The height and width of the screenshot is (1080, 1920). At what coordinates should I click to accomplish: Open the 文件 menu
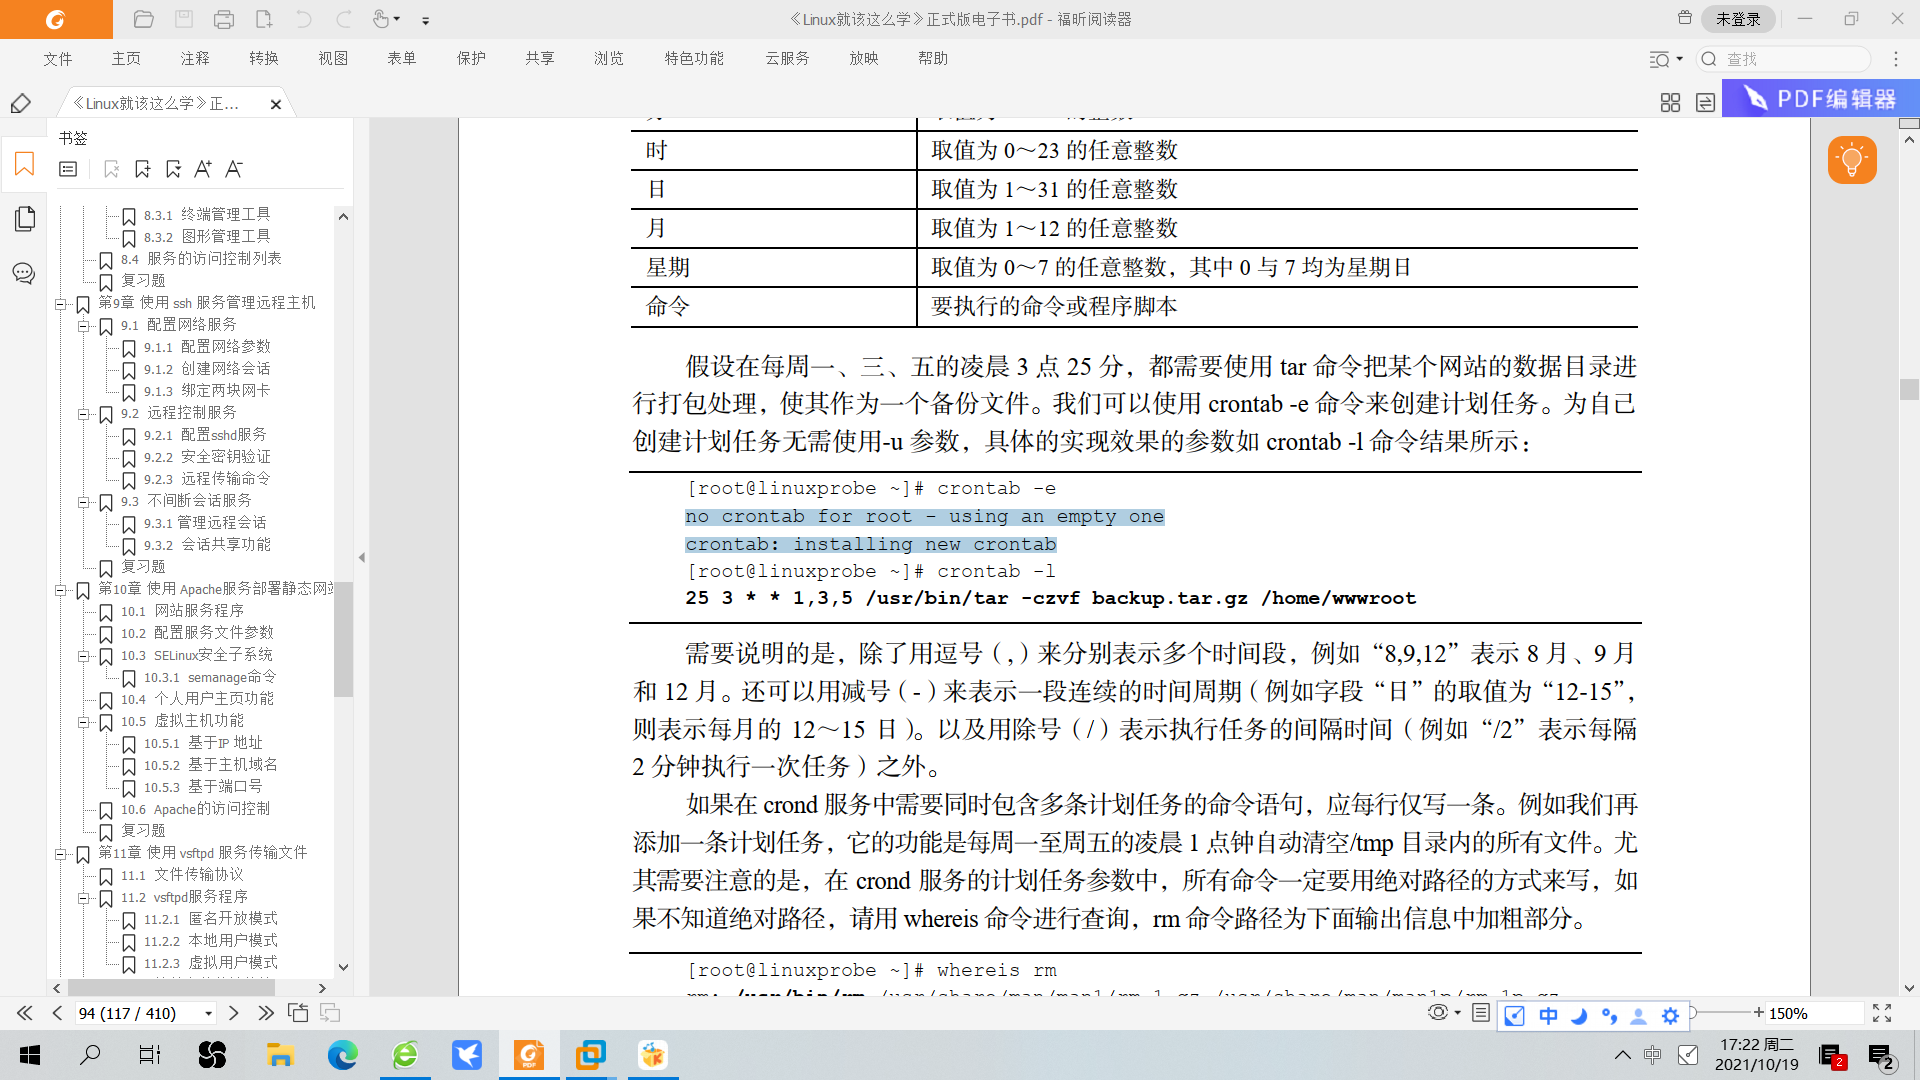(58, 59)
